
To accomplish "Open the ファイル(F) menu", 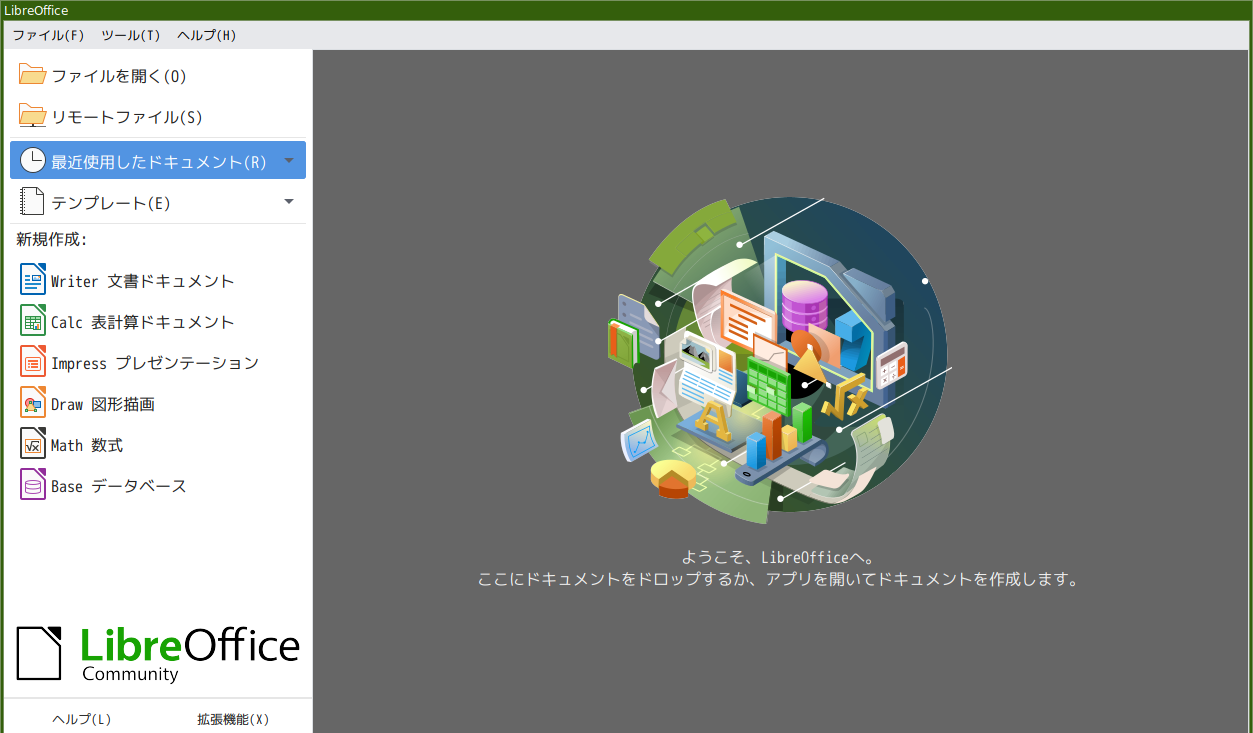I will [x=48, y=35].
